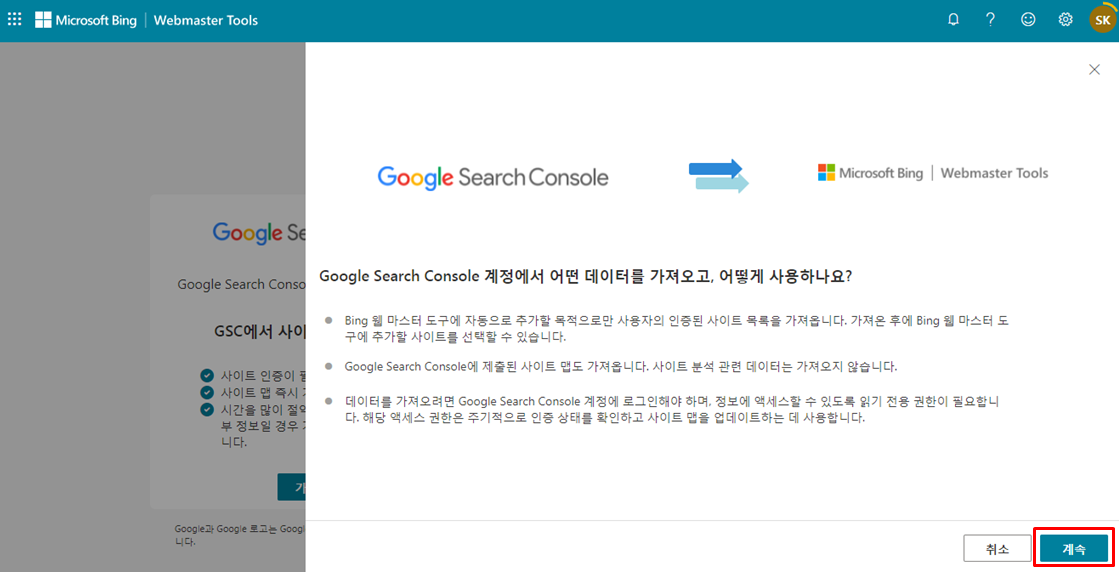The height and width of the screenshot is (572, 1119).
Task: Click the Google logo in background card
Action: (x=258, y=233)
